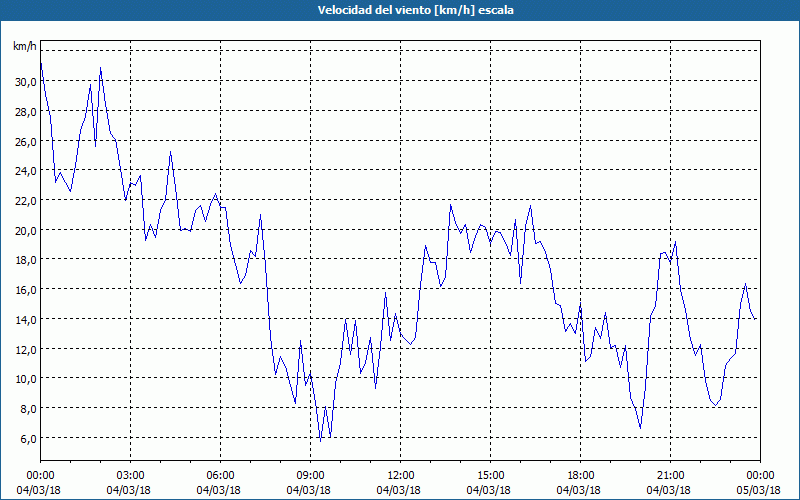
Task: Click the 15:00 time axis label
Action: click(490, 476)
